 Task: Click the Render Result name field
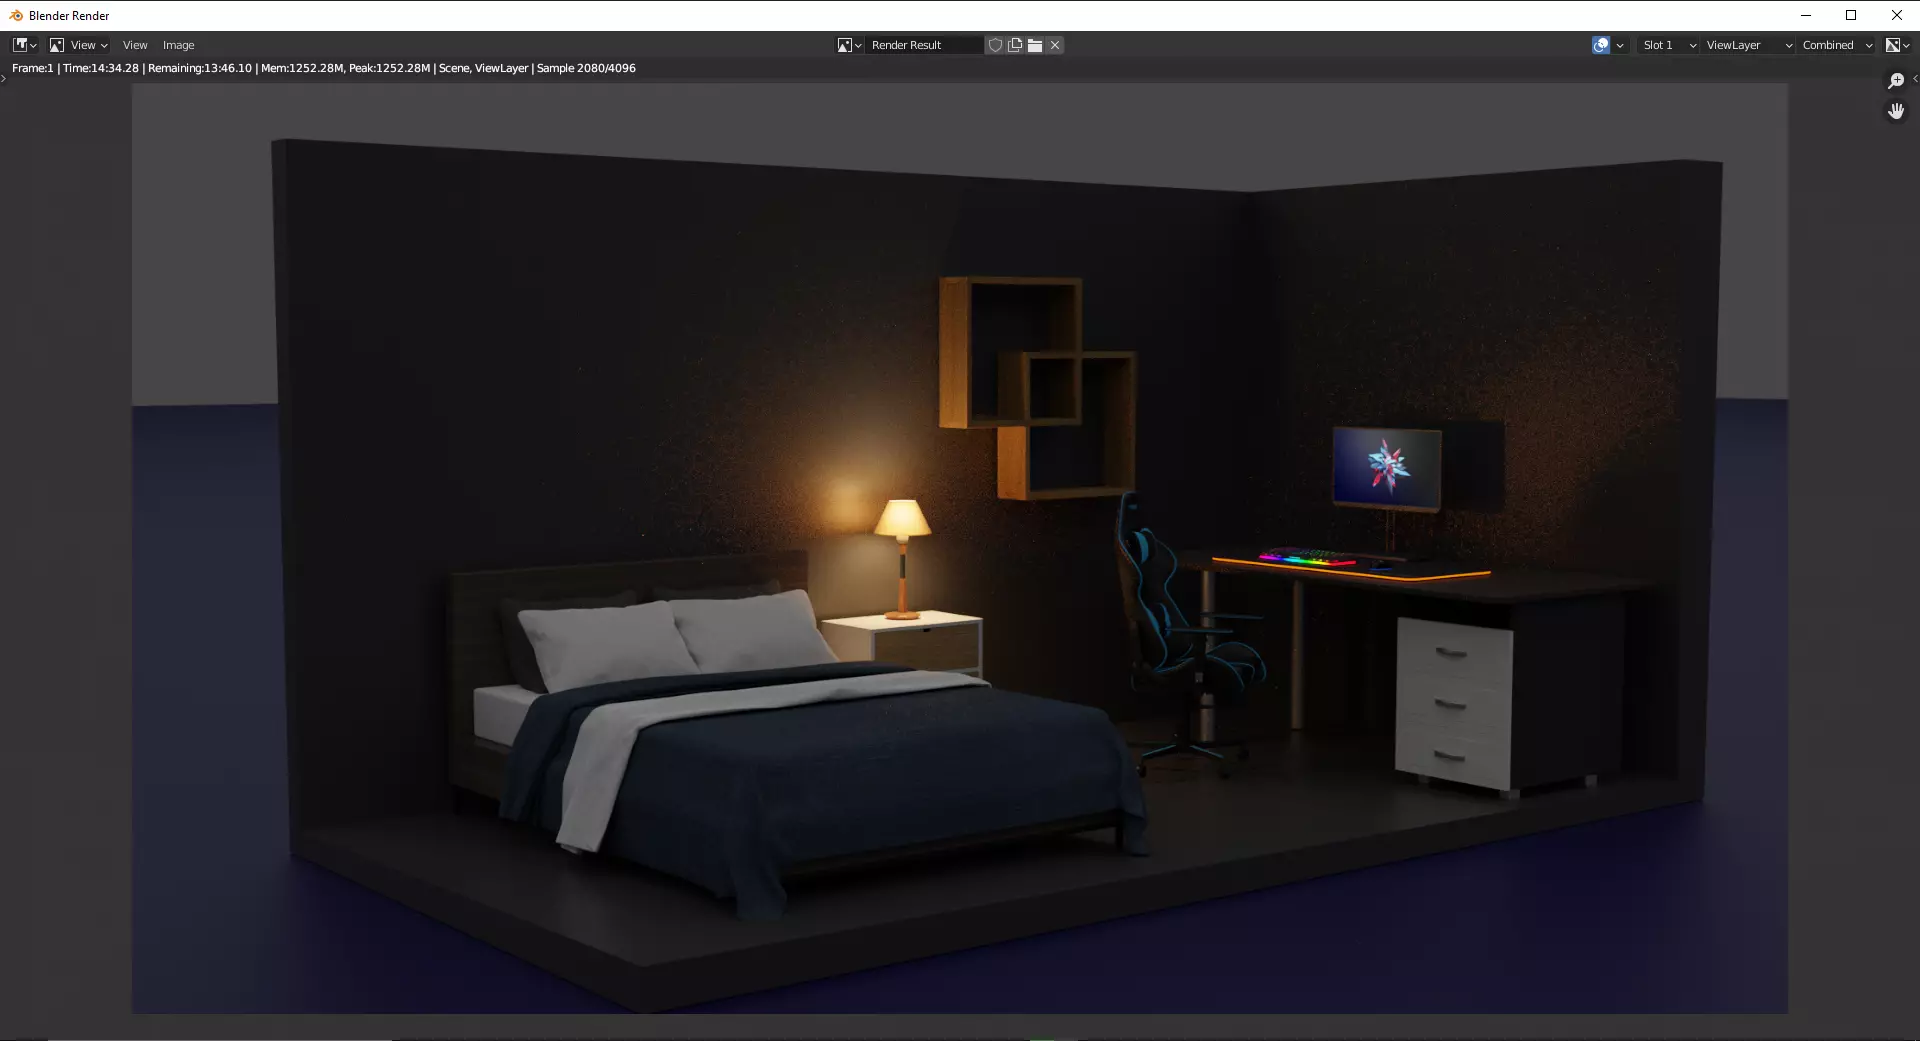925,45
